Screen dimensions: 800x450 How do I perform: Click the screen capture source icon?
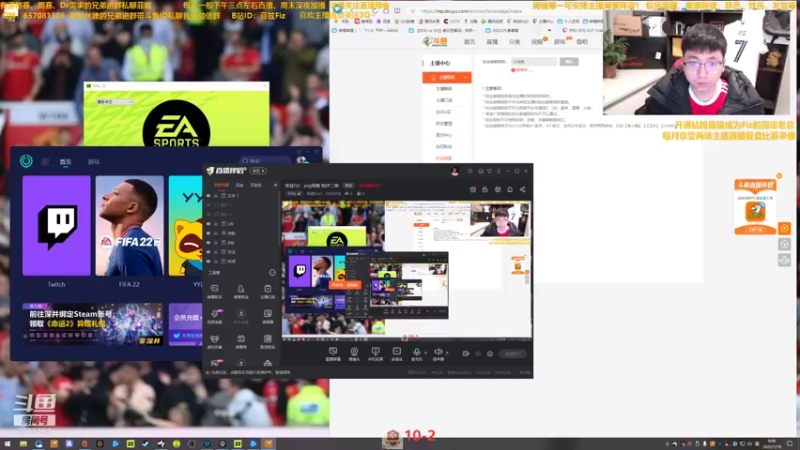(x=333, y=352)
